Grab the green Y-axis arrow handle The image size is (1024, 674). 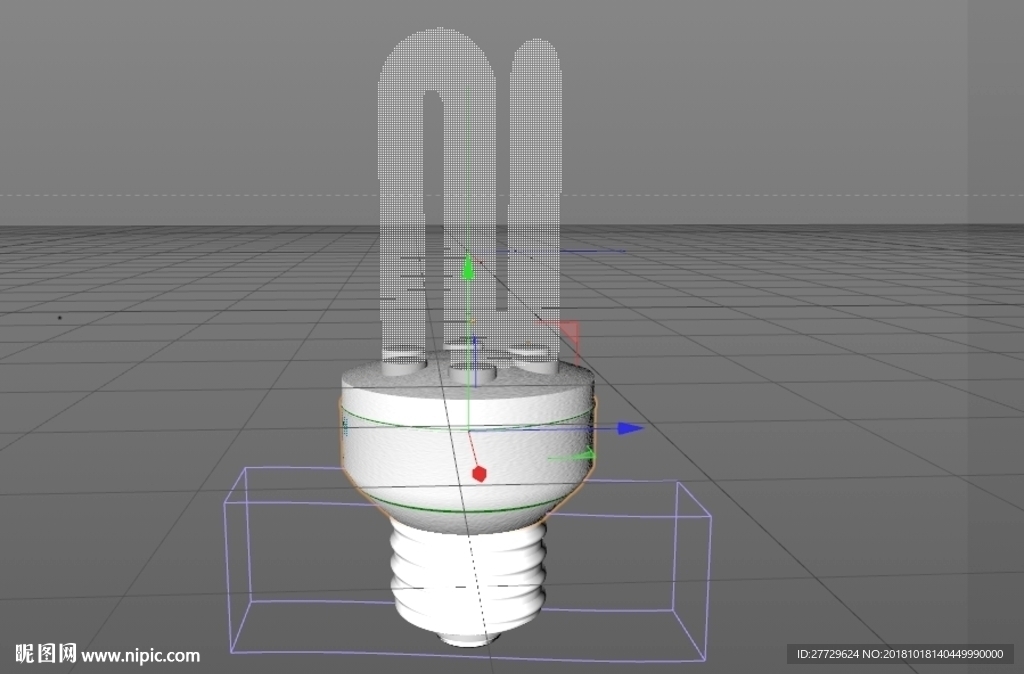coord(468,268)
